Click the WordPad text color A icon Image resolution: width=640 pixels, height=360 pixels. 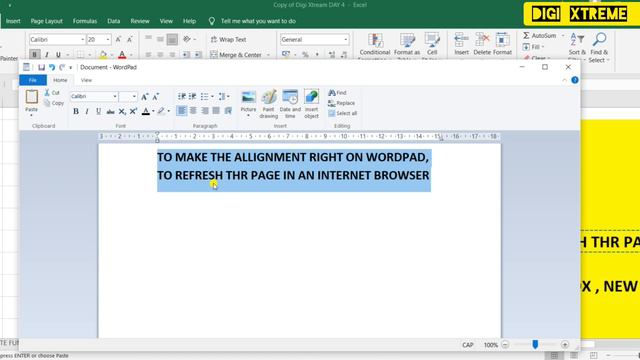(x=146, y=111)
